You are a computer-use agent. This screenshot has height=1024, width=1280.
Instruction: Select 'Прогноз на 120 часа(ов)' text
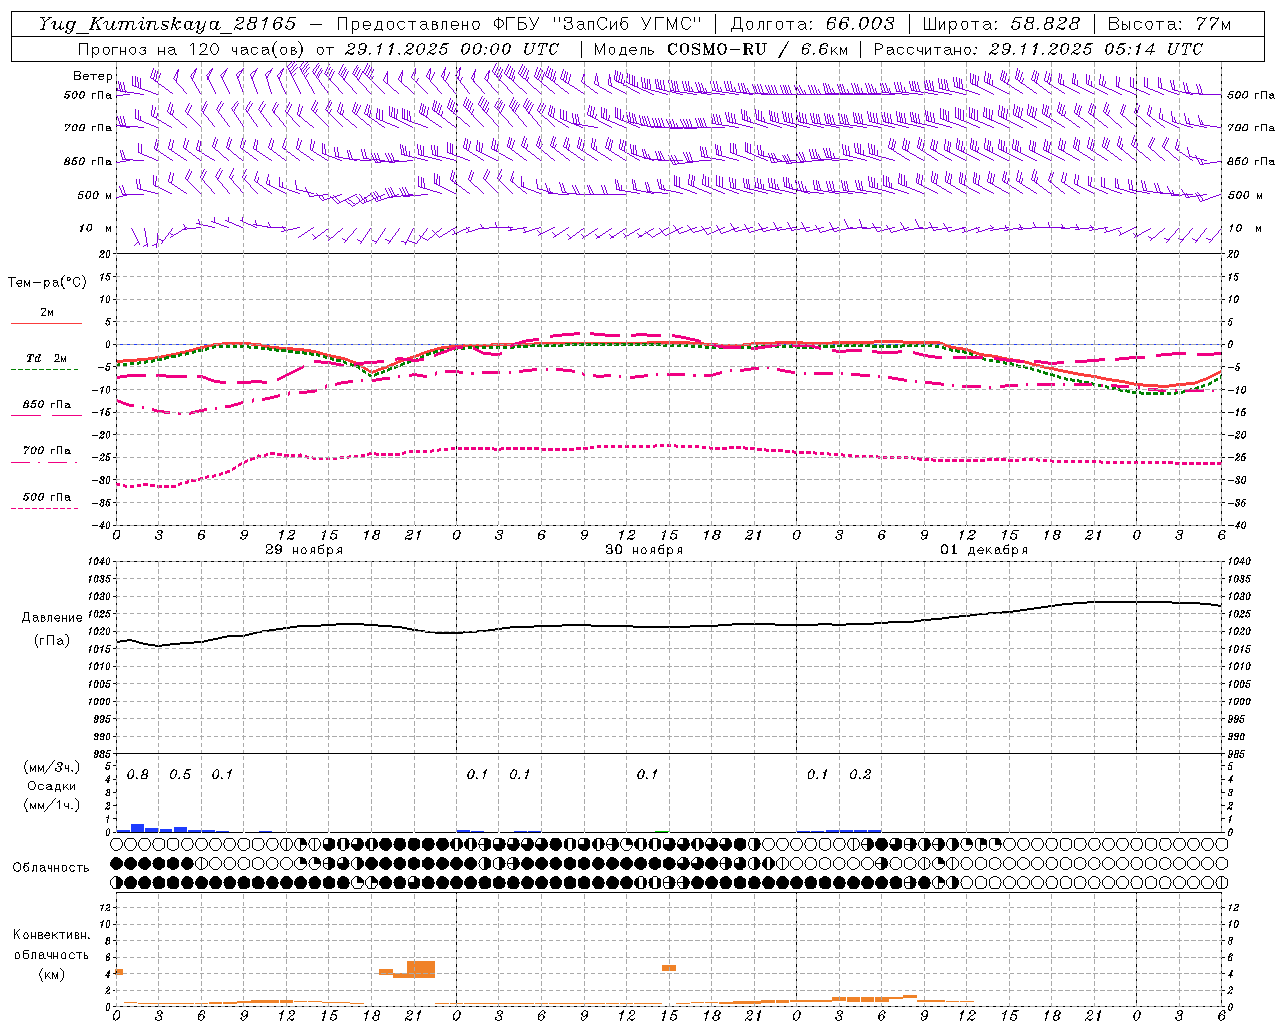coord(191,49)
